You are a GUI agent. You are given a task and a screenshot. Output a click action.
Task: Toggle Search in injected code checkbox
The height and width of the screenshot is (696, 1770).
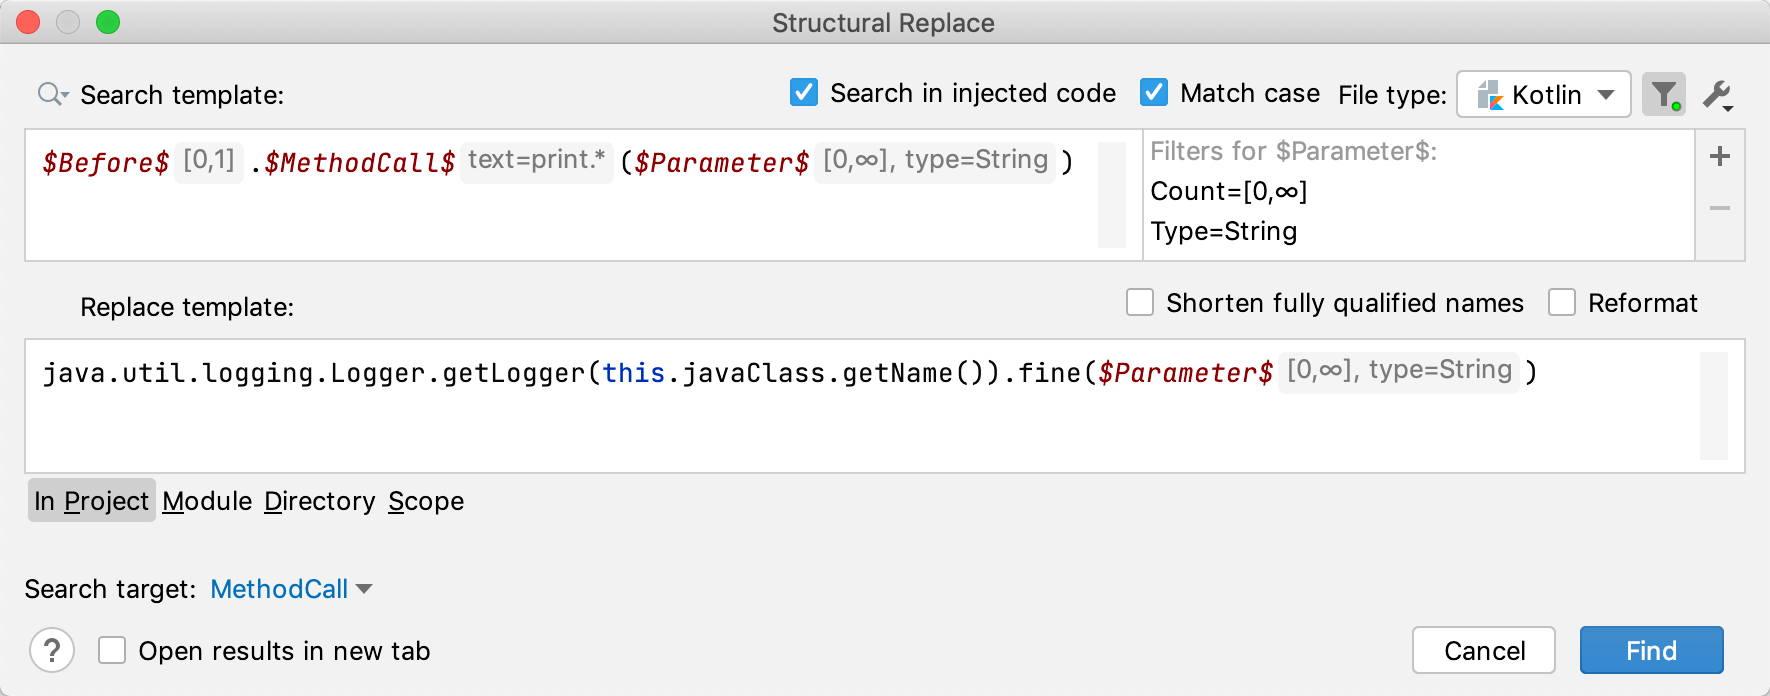804,92
